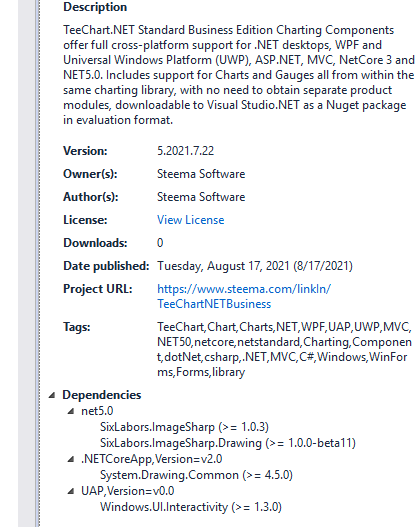Image resolution: width=416 pixels, height=527 pixels.
Task: Click the .NETCoreApp,Version=v2.0 label
Action: pyautogui.click(x=152, y=459)
